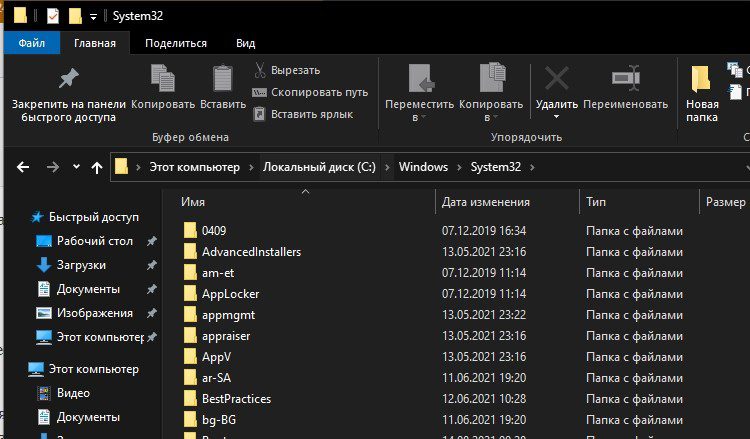Go up one folder level
This screenshot has height=439, width=750.
pyautogui.click(x=97, y=167)
